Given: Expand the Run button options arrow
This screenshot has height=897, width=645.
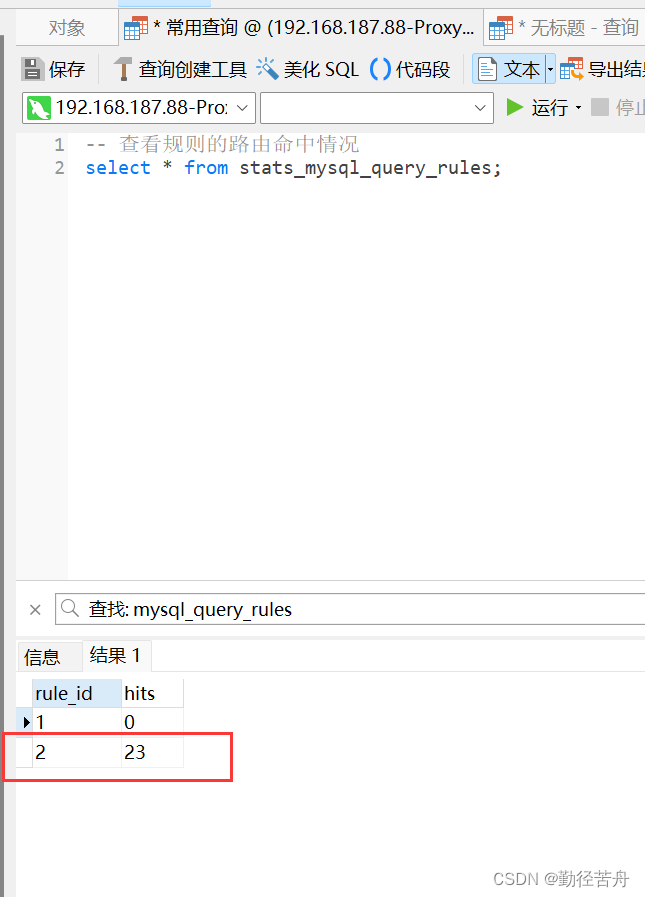Looking at the screenshot, I should coord(578,108).
